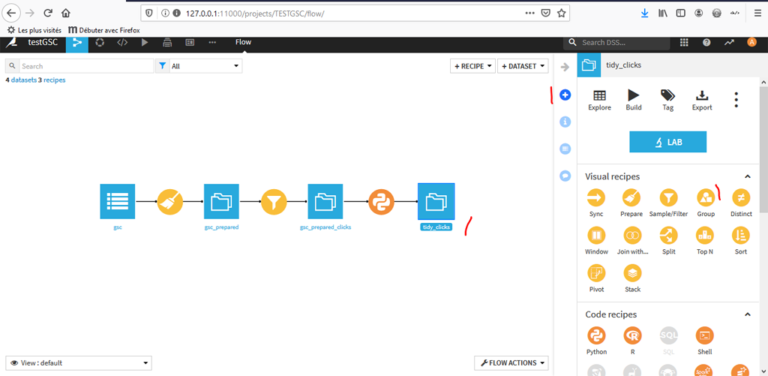Click the Stack recipe icon
Screen dimensions: 768x376
pos(632,273)
